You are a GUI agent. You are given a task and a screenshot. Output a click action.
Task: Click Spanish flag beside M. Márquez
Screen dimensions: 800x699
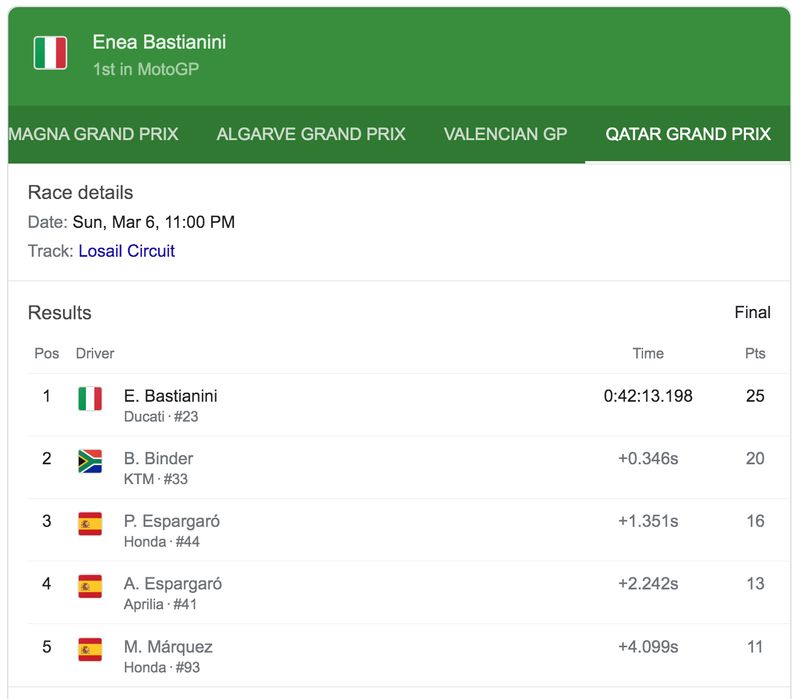(90, 649)
